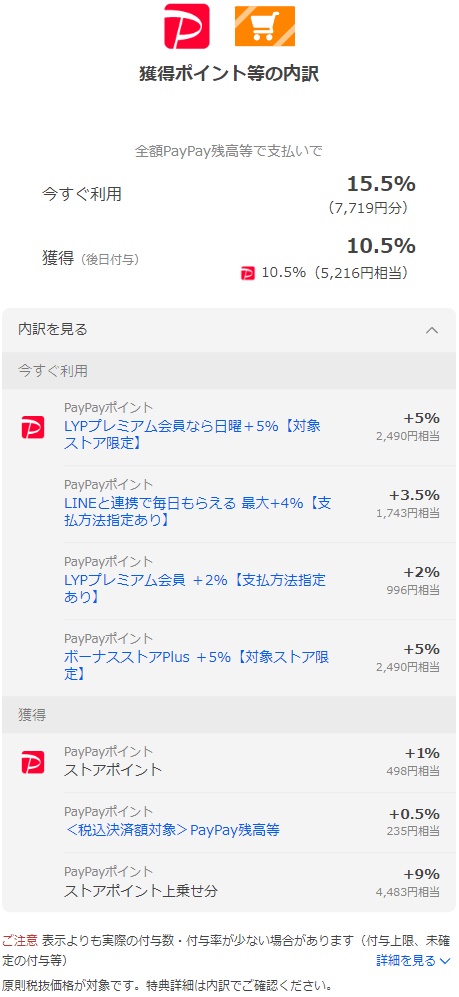Click small PayPay icon beside 5,216円相当

click(x=247, y=274)
